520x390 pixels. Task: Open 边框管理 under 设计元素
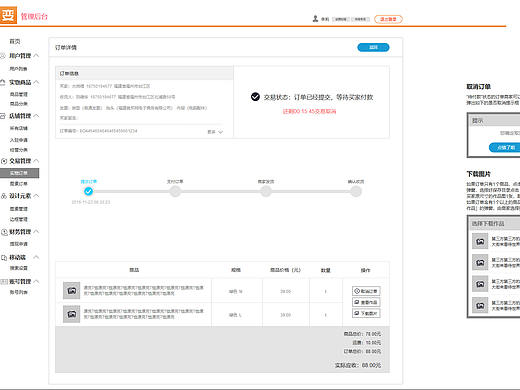[x=19, y=219]
